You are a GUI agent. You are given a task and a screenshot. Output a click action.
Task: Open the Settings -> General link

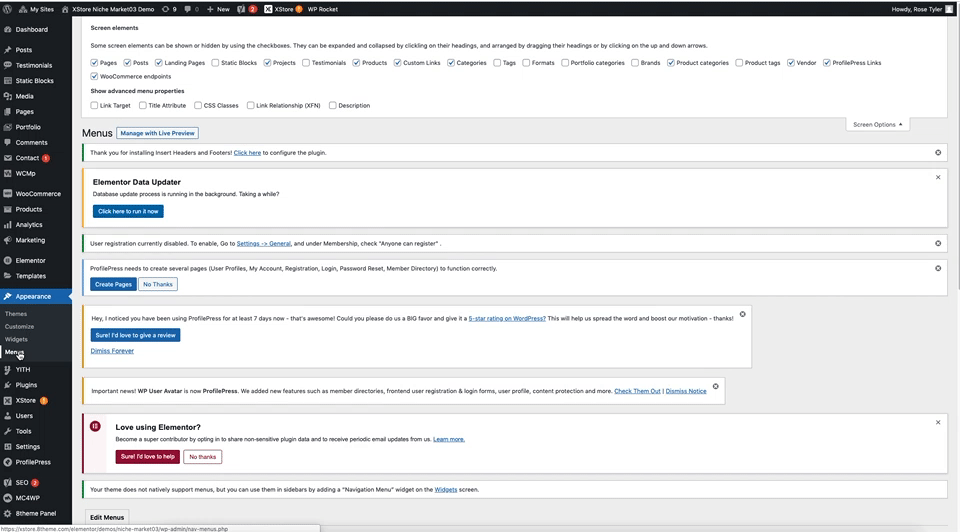click(264, 243)
